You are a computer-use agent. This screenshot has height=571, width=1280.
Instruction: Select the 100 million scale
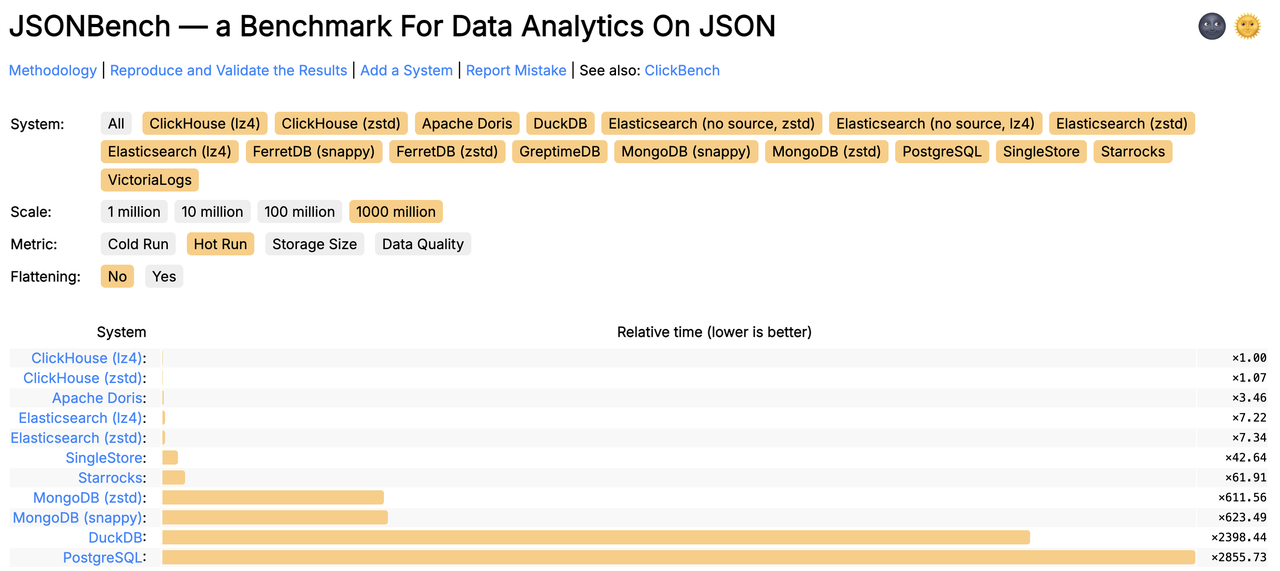pyautogui.click(x=300, y=212)
